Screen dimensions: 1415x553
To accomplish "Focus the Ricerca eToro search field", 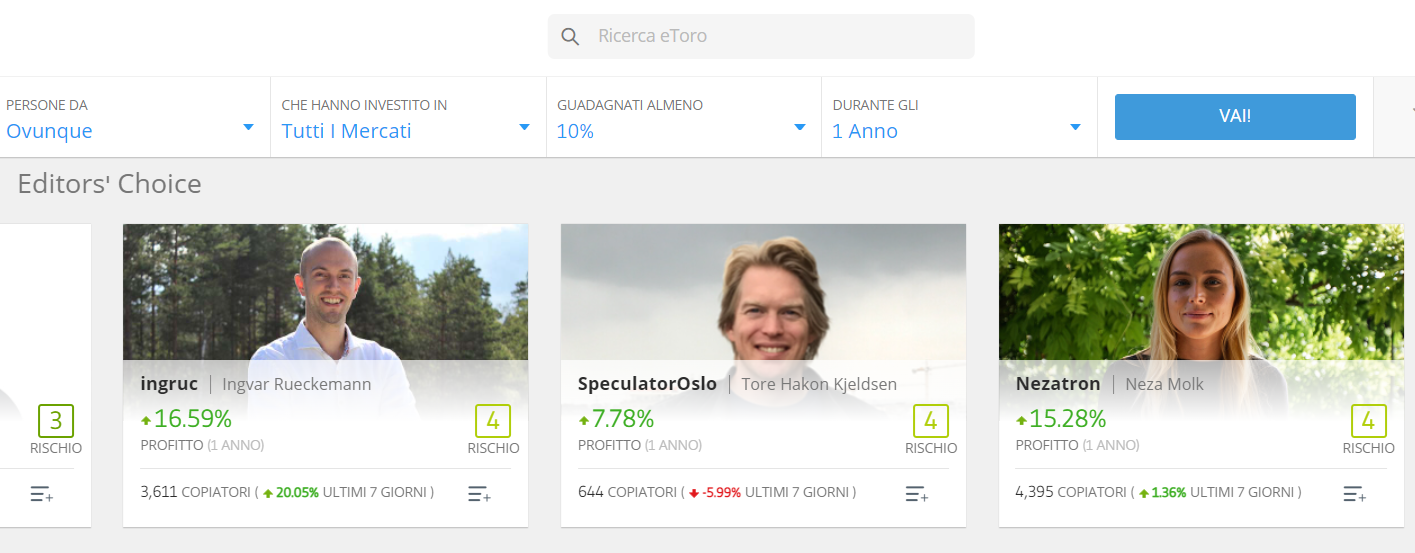I will tap(761, 36).
